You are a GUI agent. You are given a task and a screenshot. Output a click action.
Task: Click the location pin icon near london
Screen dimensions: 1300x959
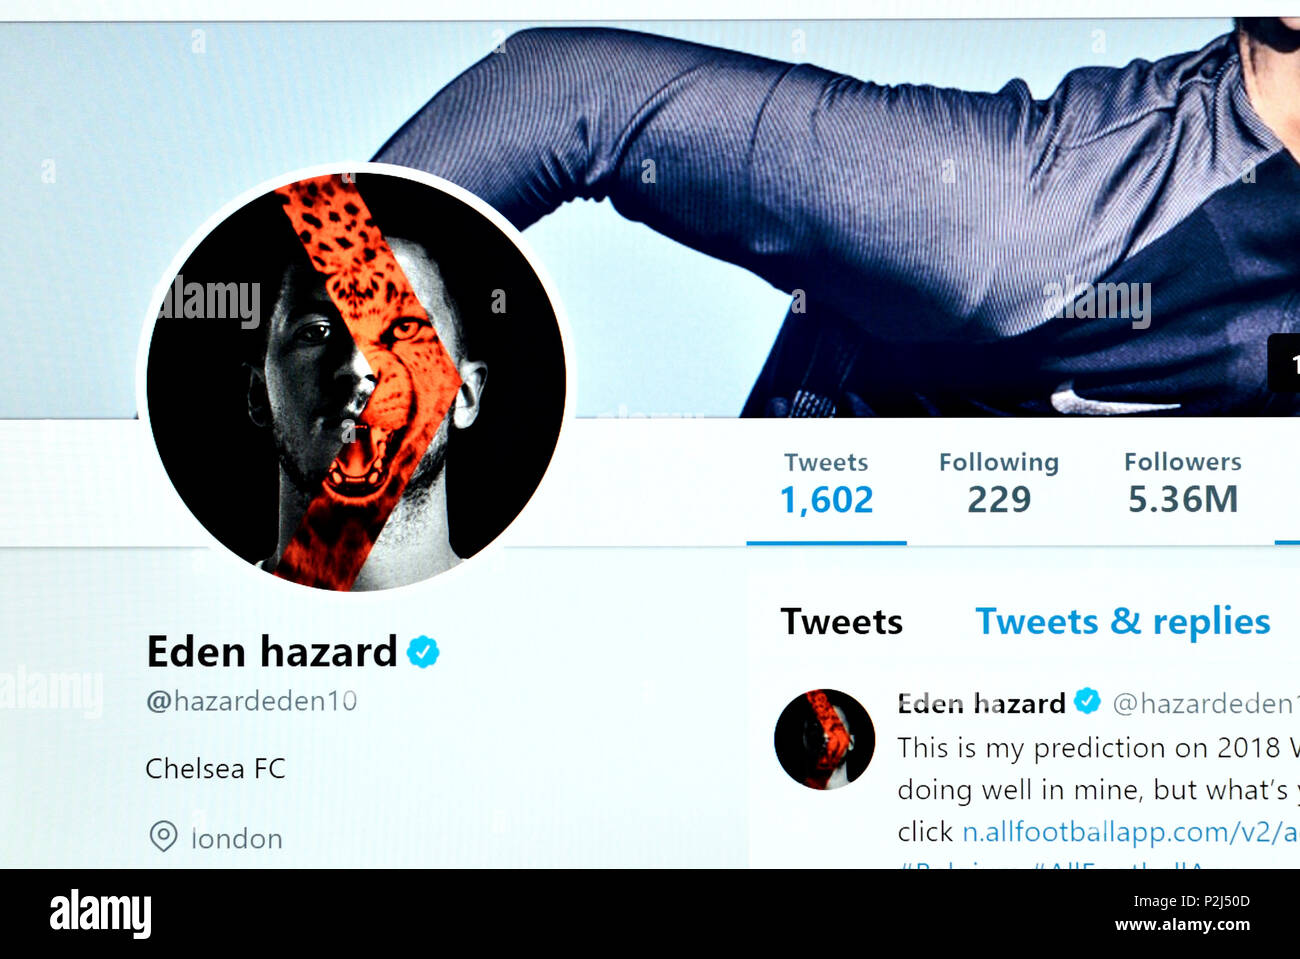[x=163, y=836]
